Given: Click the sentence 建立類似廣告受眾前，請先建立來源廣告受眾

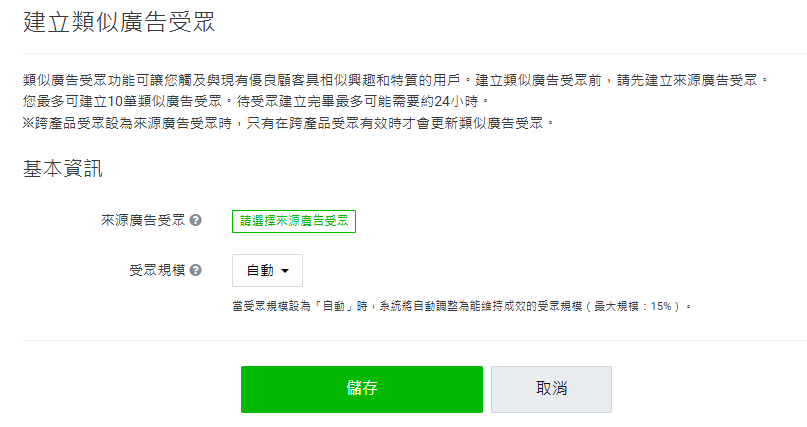Looking at the screenshot, I should point(622,79).
